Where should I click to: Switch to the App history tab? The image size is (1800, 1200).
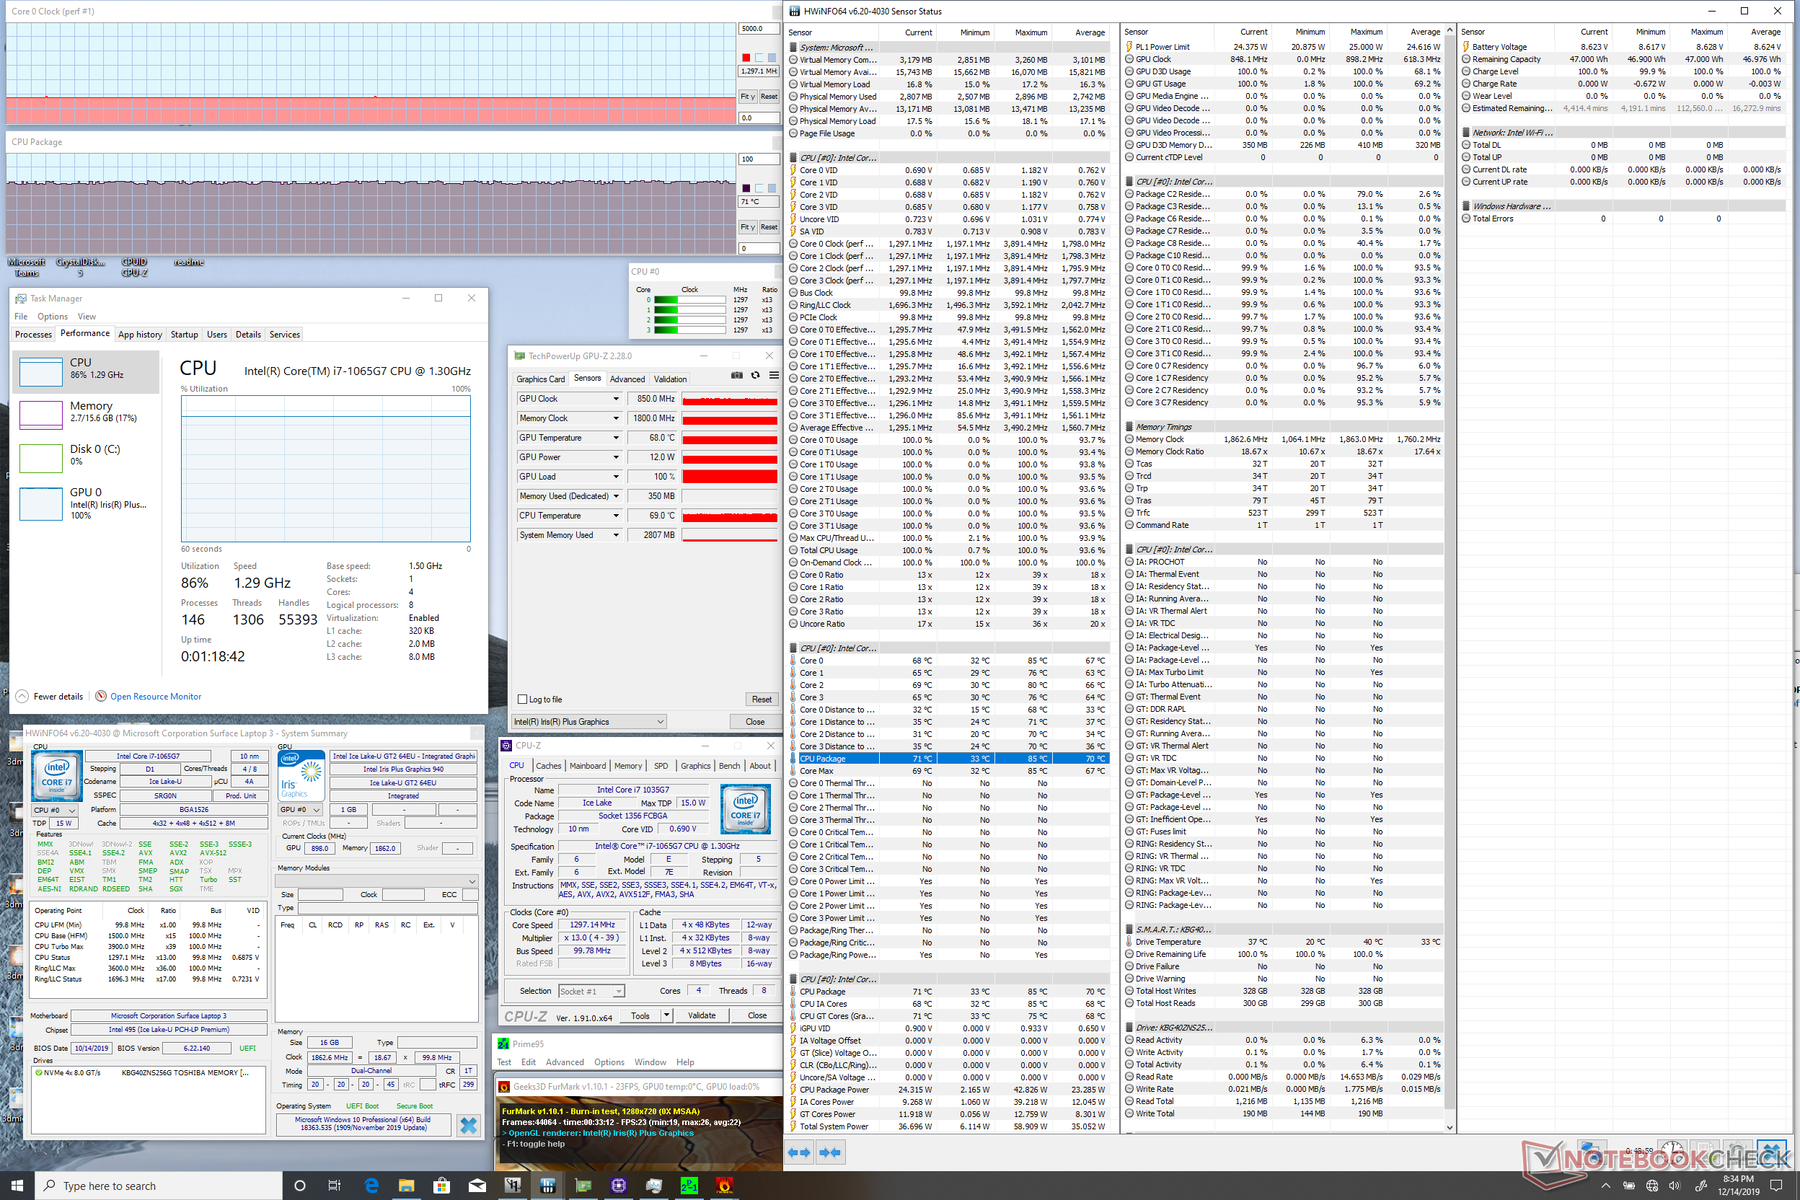[x=140, y=335]
